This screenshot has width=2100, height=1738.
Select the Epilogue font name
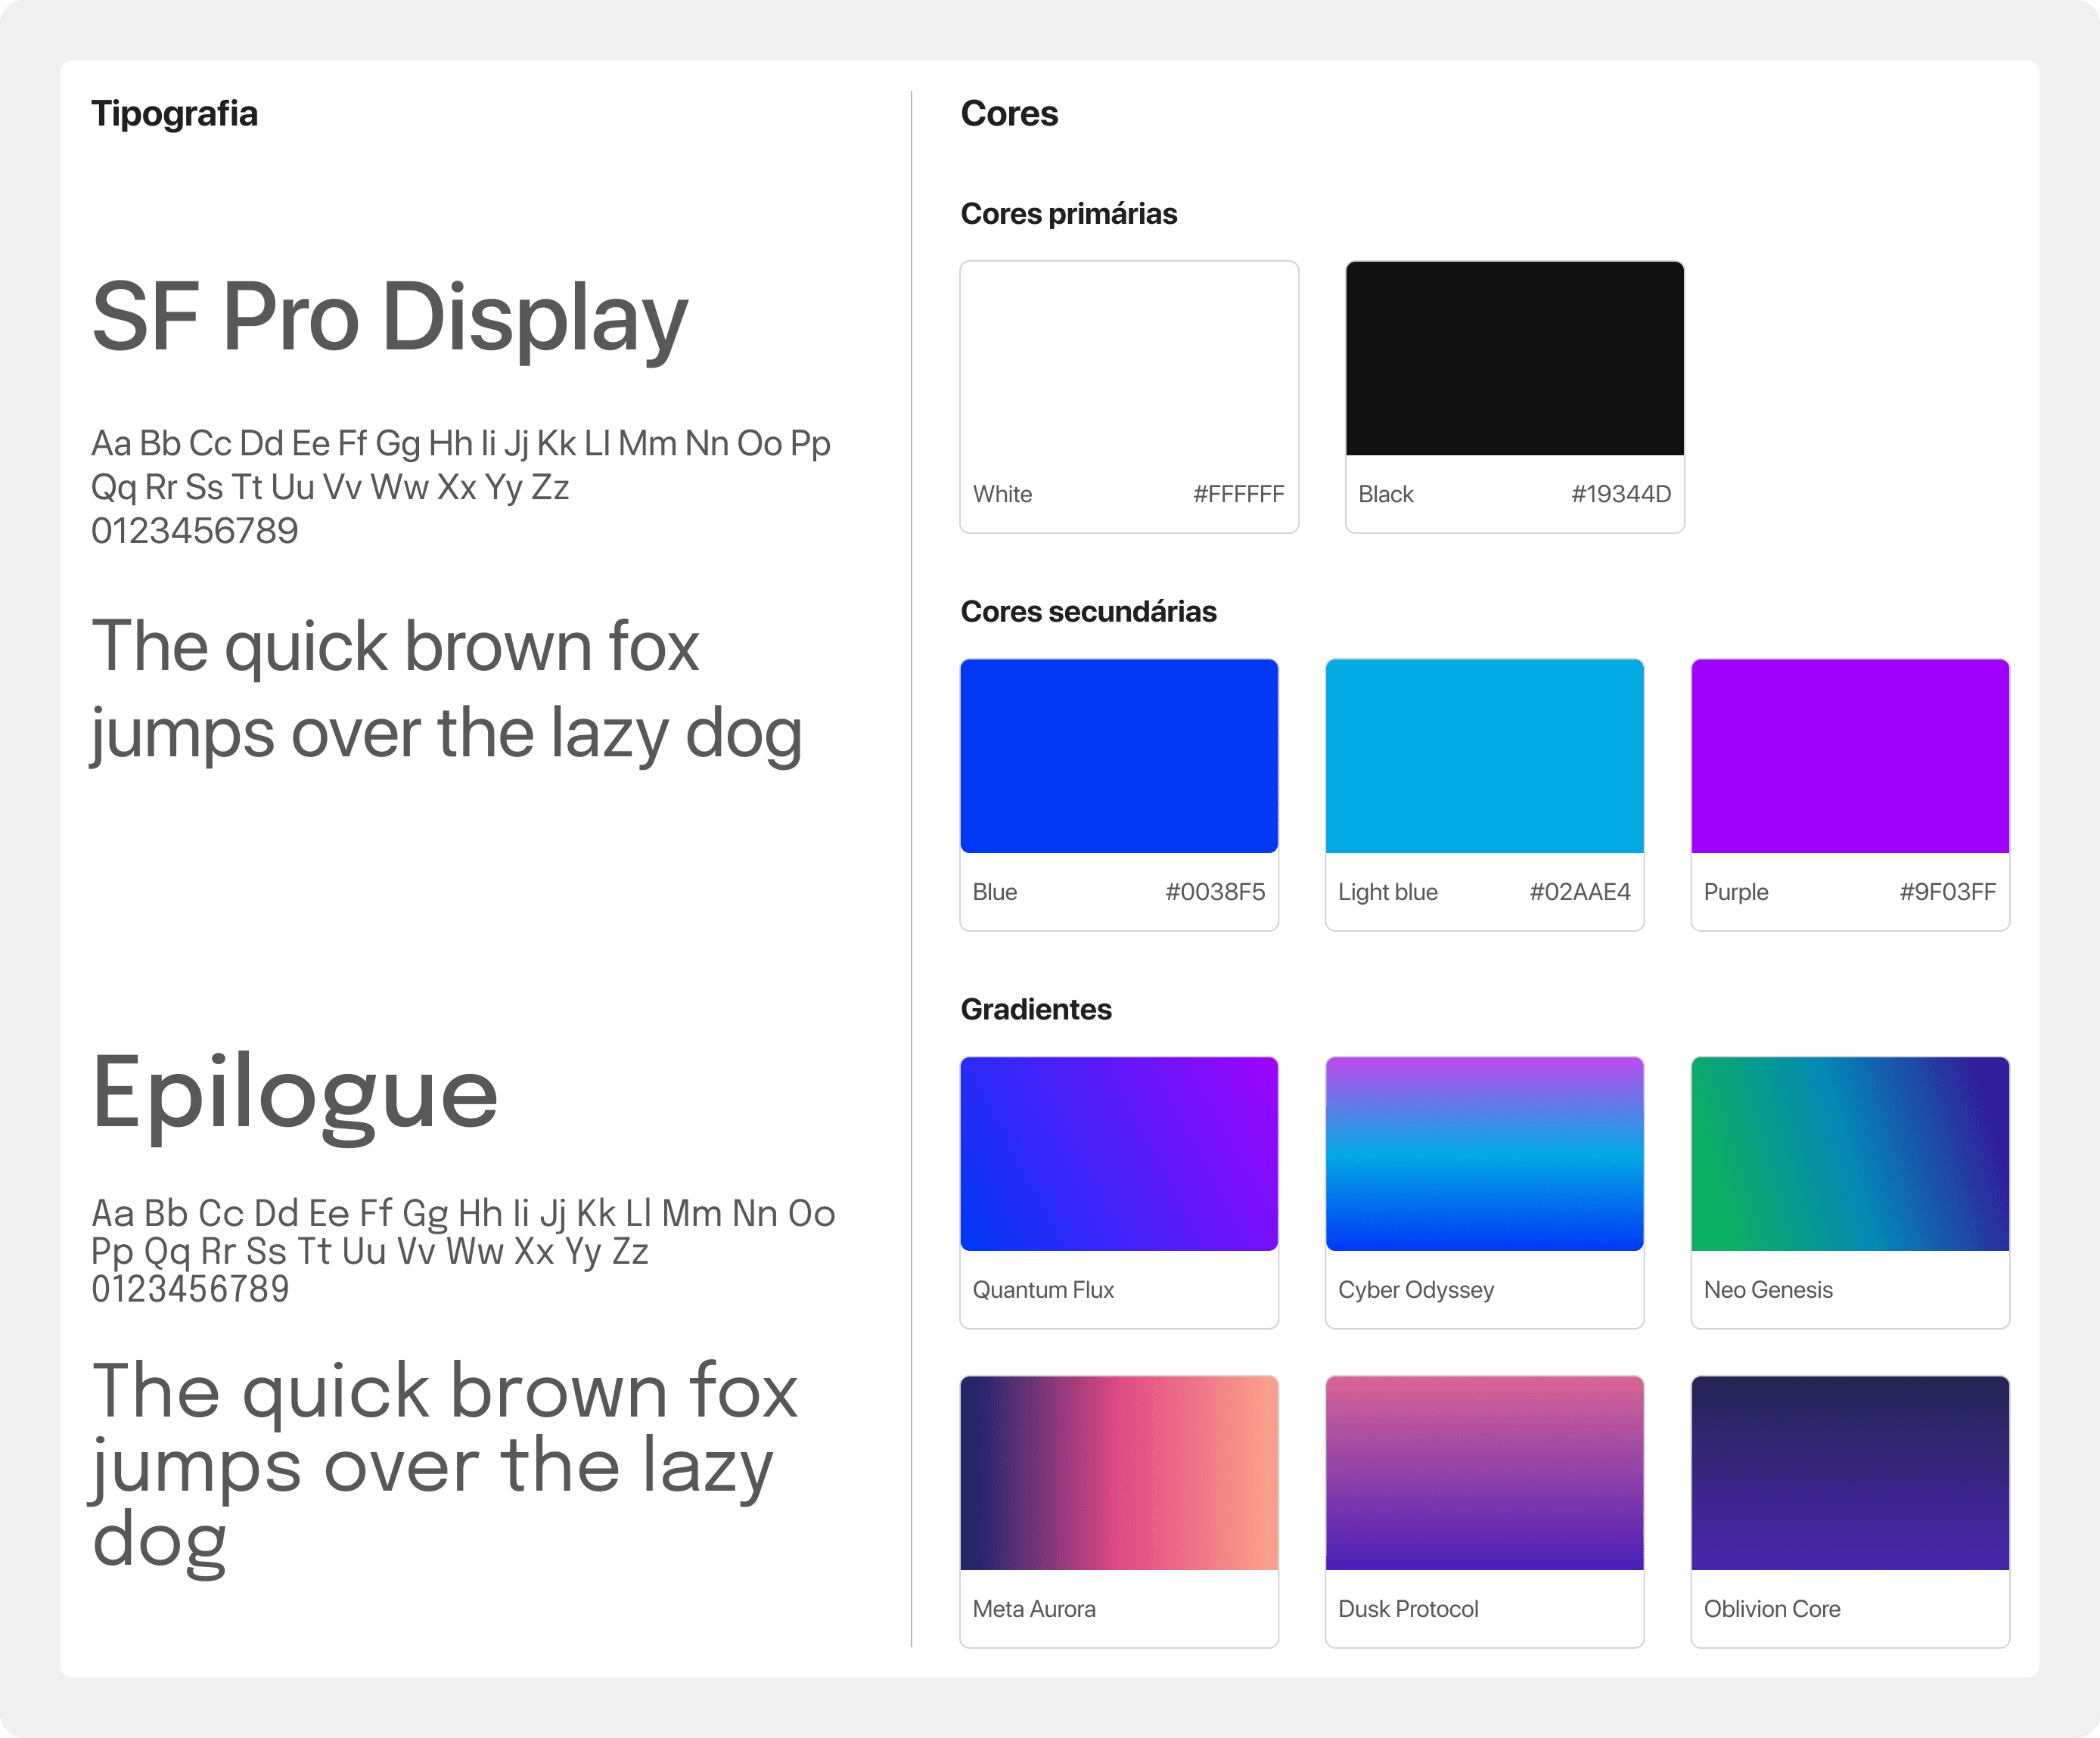click(294, 1094)
